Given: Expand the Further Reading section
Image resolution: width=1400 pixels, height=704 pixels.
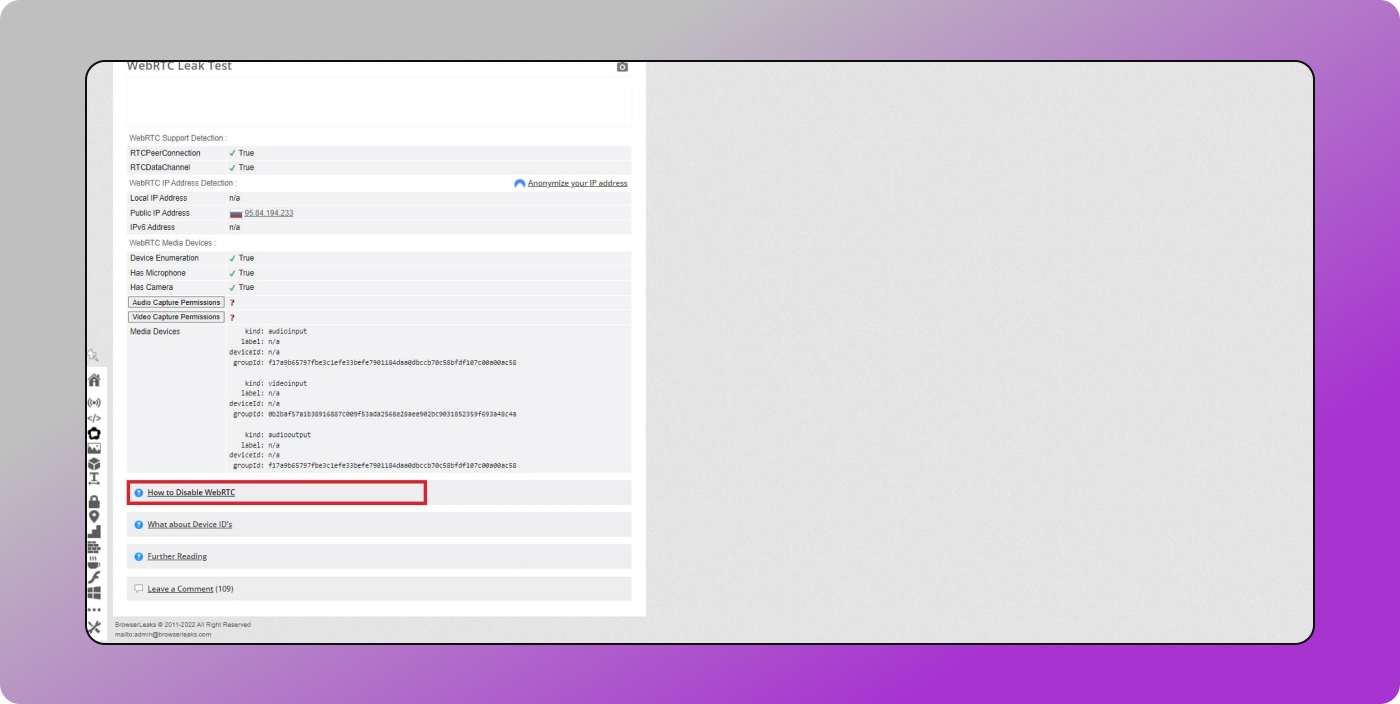Looking at the screenshot, I should 177,557.
